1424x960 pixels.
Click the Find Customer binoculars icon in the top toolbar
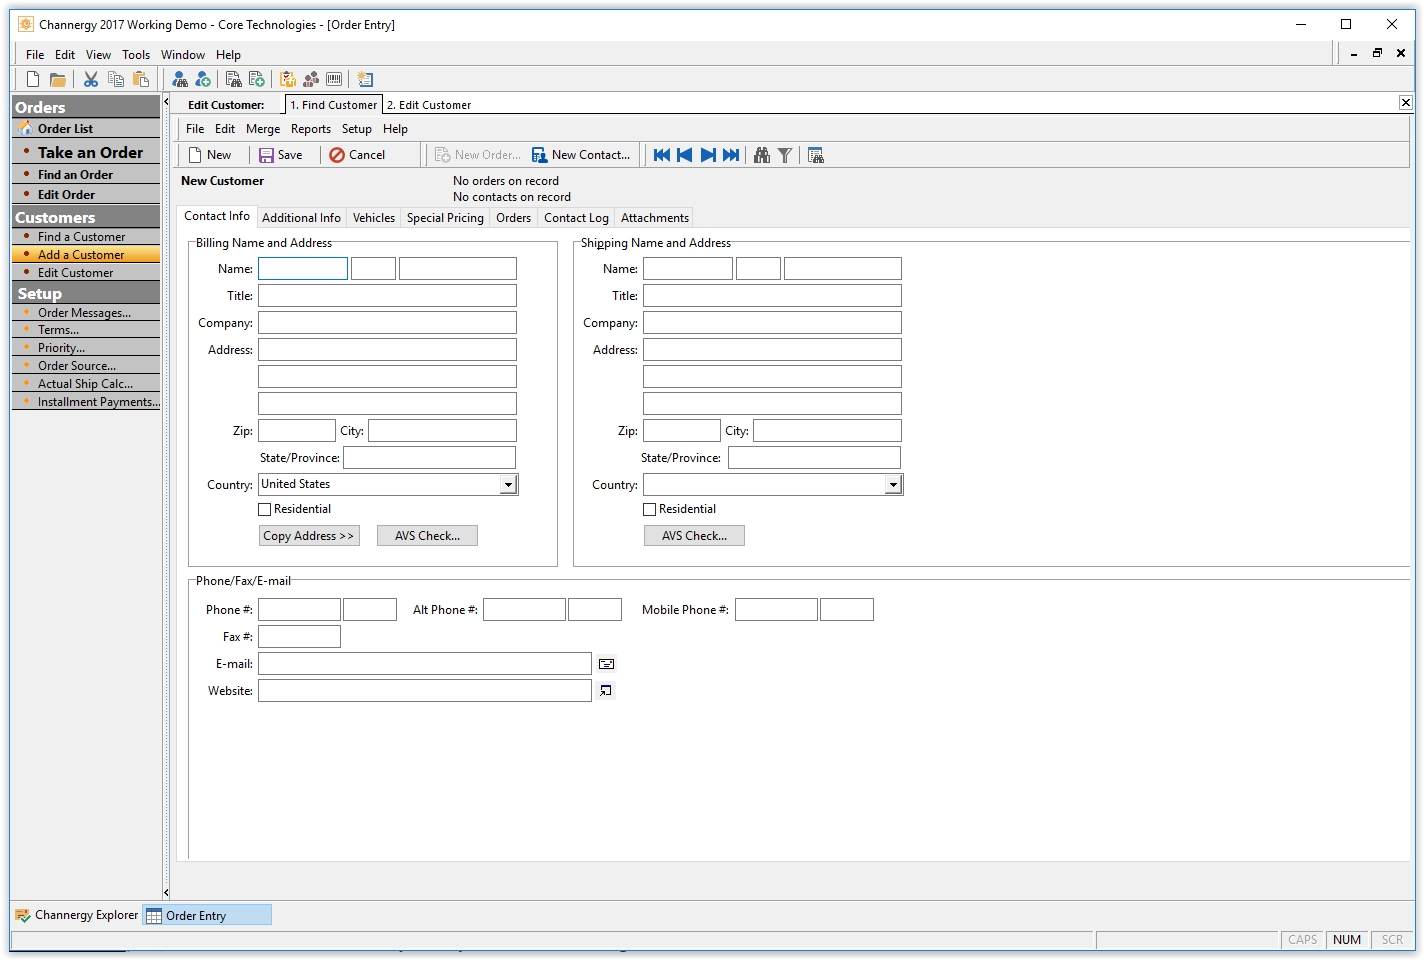tap(180, 80)
